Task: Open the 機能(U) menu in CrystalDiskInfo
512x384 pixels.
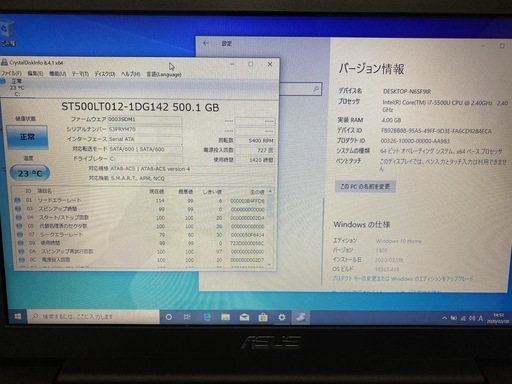Action: (58, 74)
